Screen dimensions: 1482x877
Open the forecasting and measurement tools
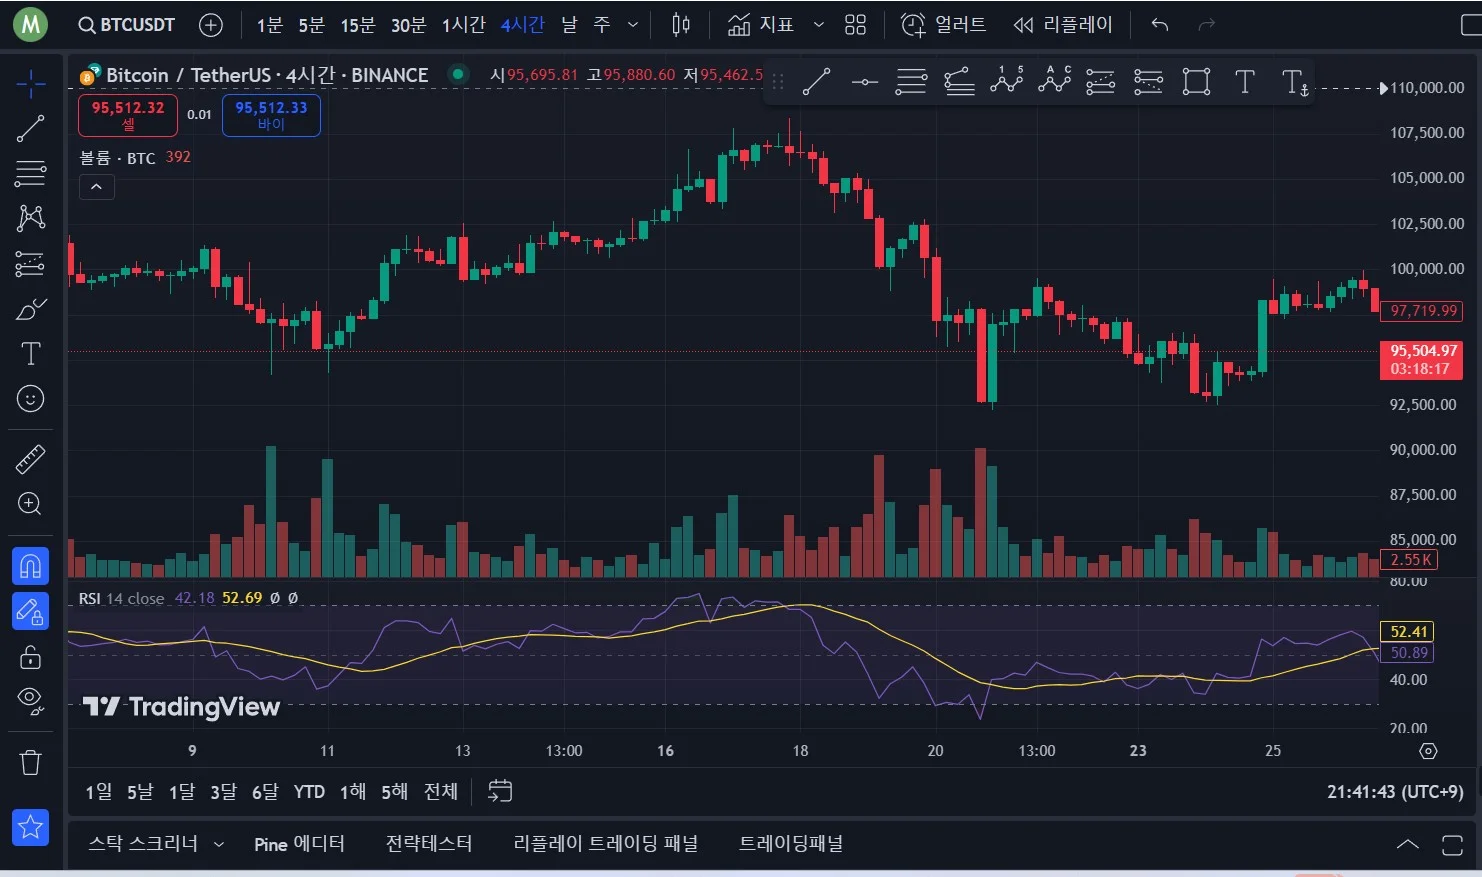pyautogui.click(x=31, y=263)
